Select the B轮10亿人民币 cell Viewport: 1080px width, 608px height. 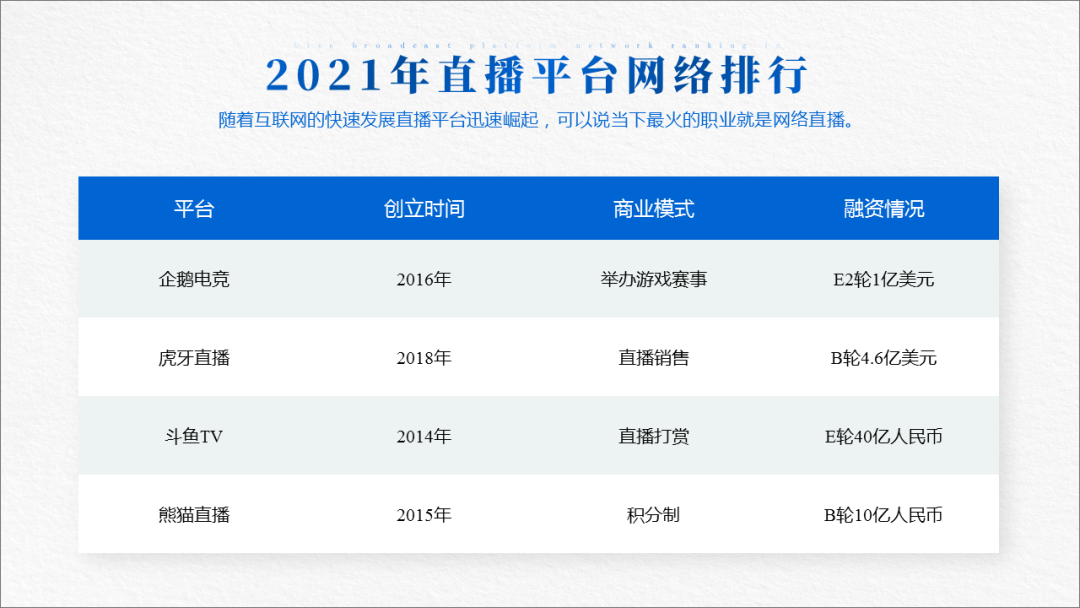884,514
